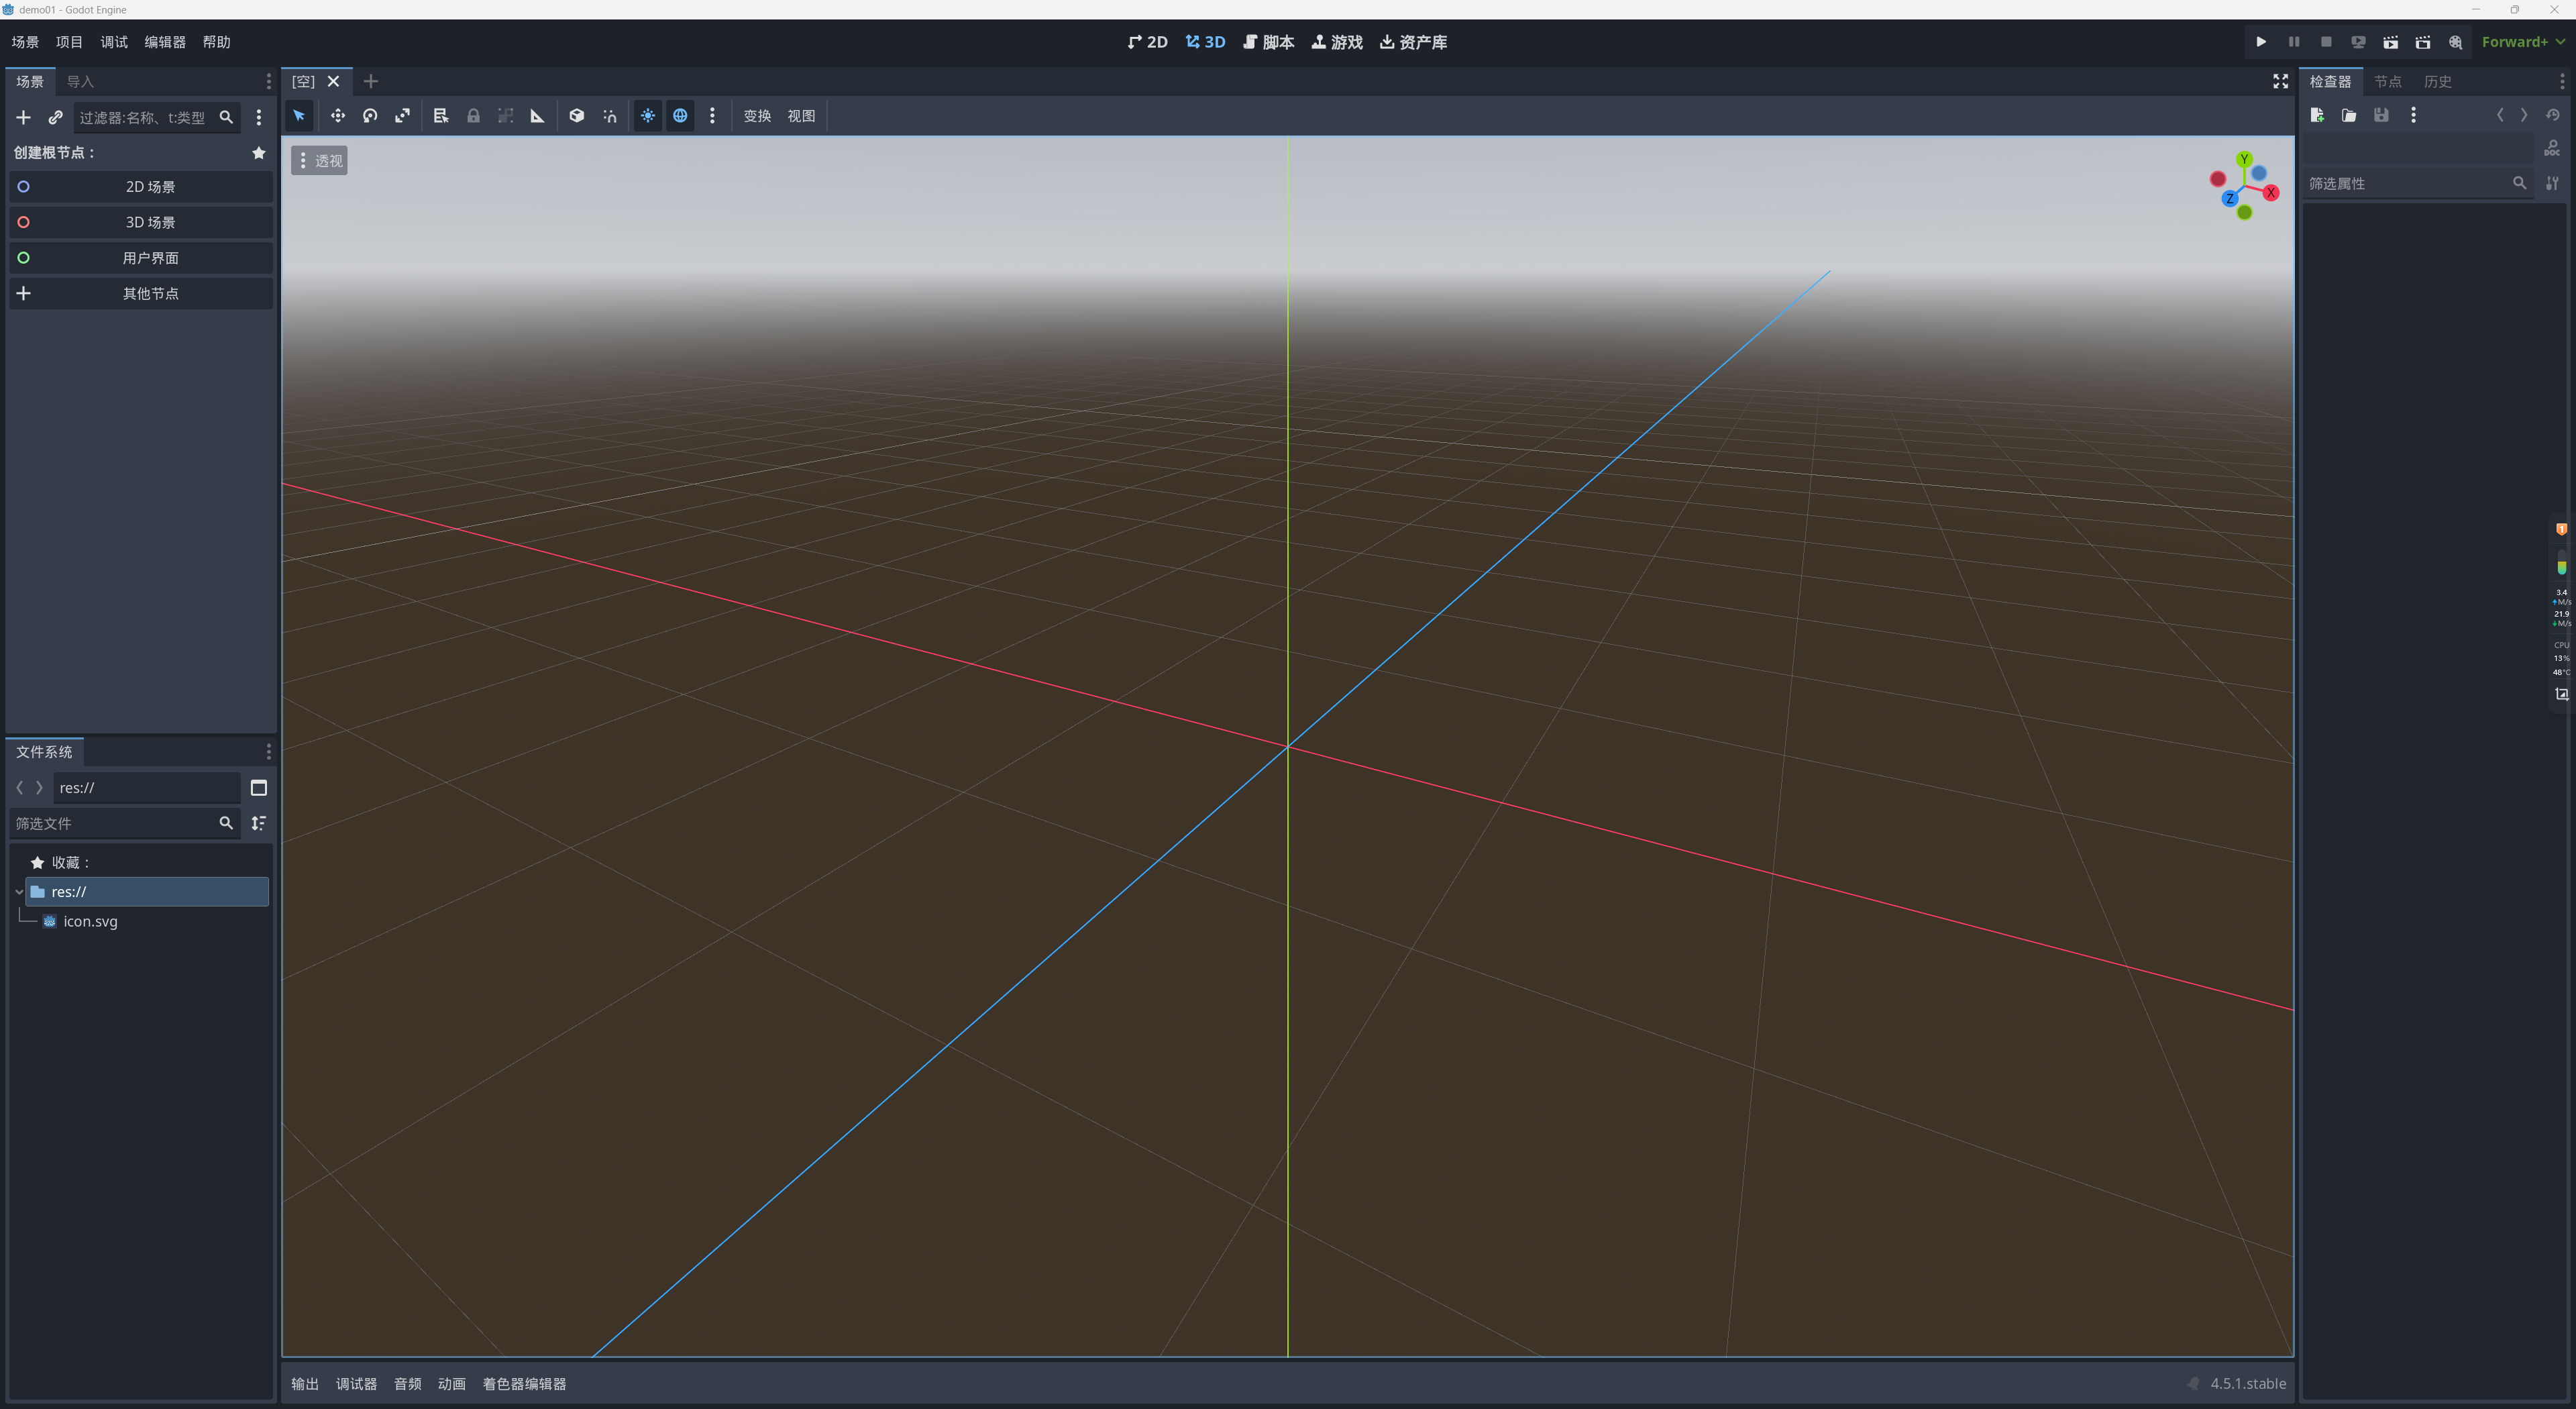Click the instantiate scene link icon
2576x1409 pixels.
[55, 118]
